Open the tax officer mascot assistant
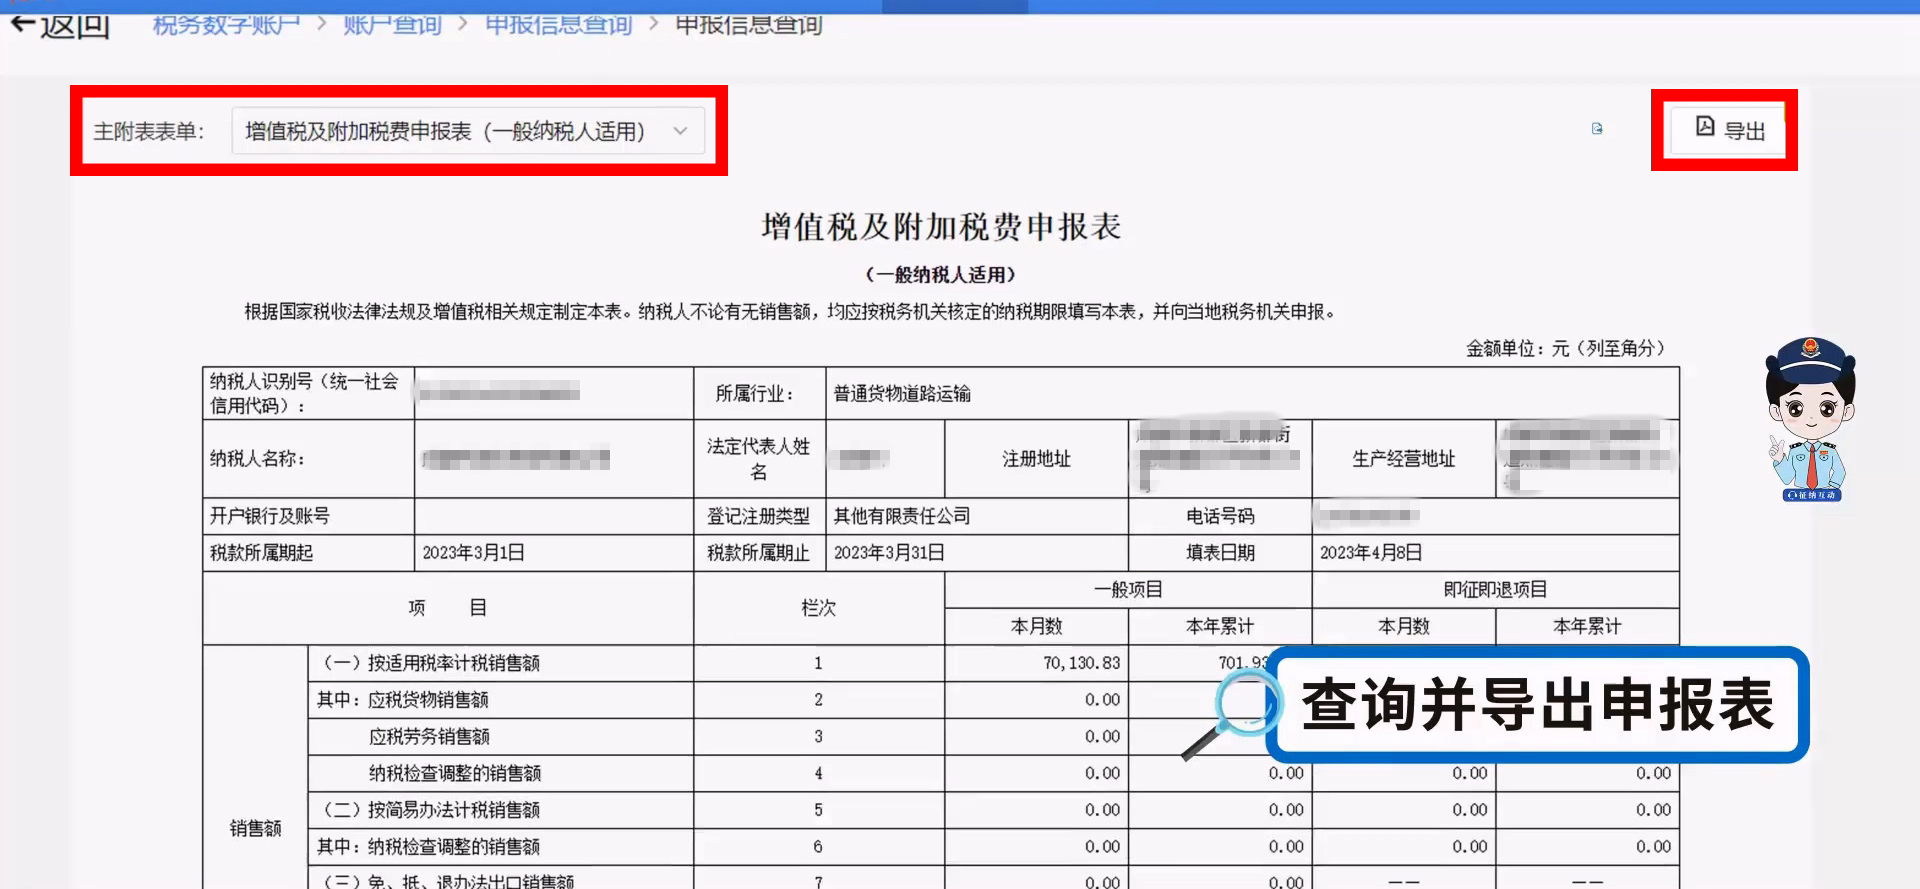Viewport: 1920px width, 889px height. [1811, 410]
